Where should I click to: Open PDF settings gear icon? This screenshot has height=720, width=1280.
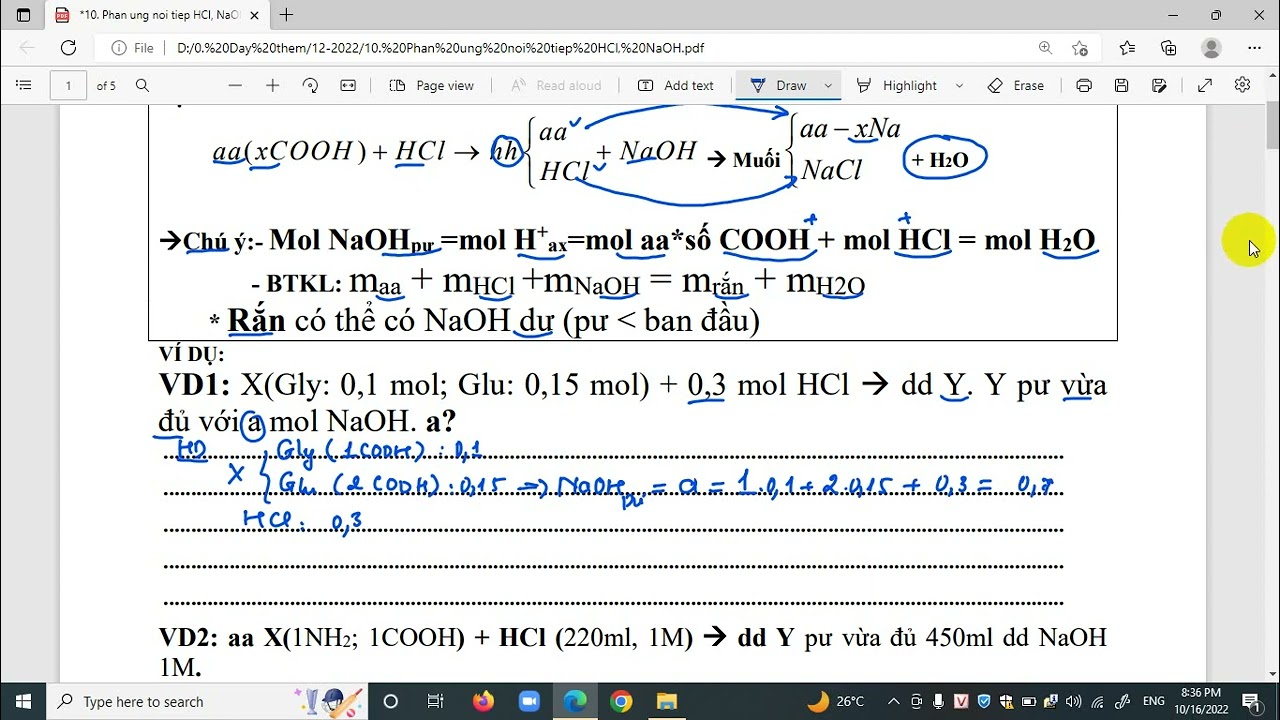(1242, 85)
